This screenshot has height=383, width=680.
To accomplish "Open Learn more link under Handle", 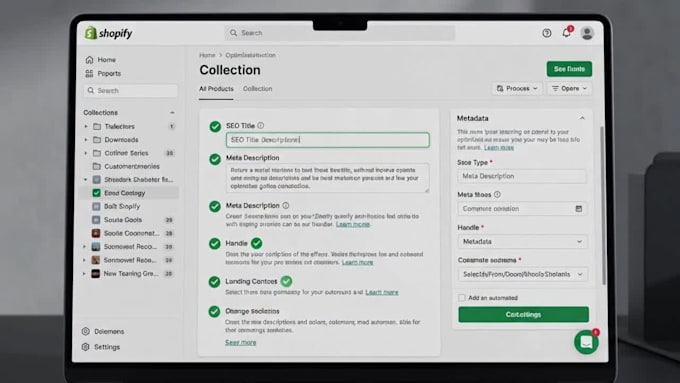I will (357, 262).
